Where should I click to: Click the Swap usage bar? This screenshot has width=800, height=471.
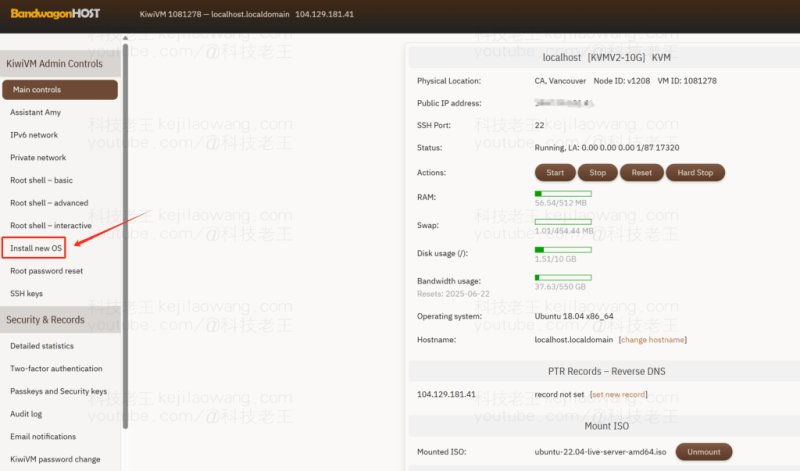[563, 222]
